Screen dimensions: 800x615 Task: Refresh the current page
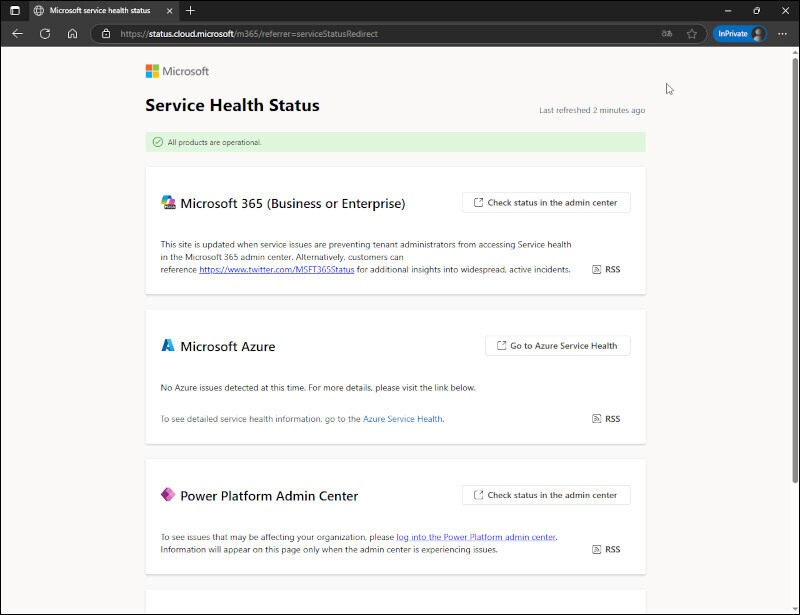pyautogui.click(x=45, y=34)
